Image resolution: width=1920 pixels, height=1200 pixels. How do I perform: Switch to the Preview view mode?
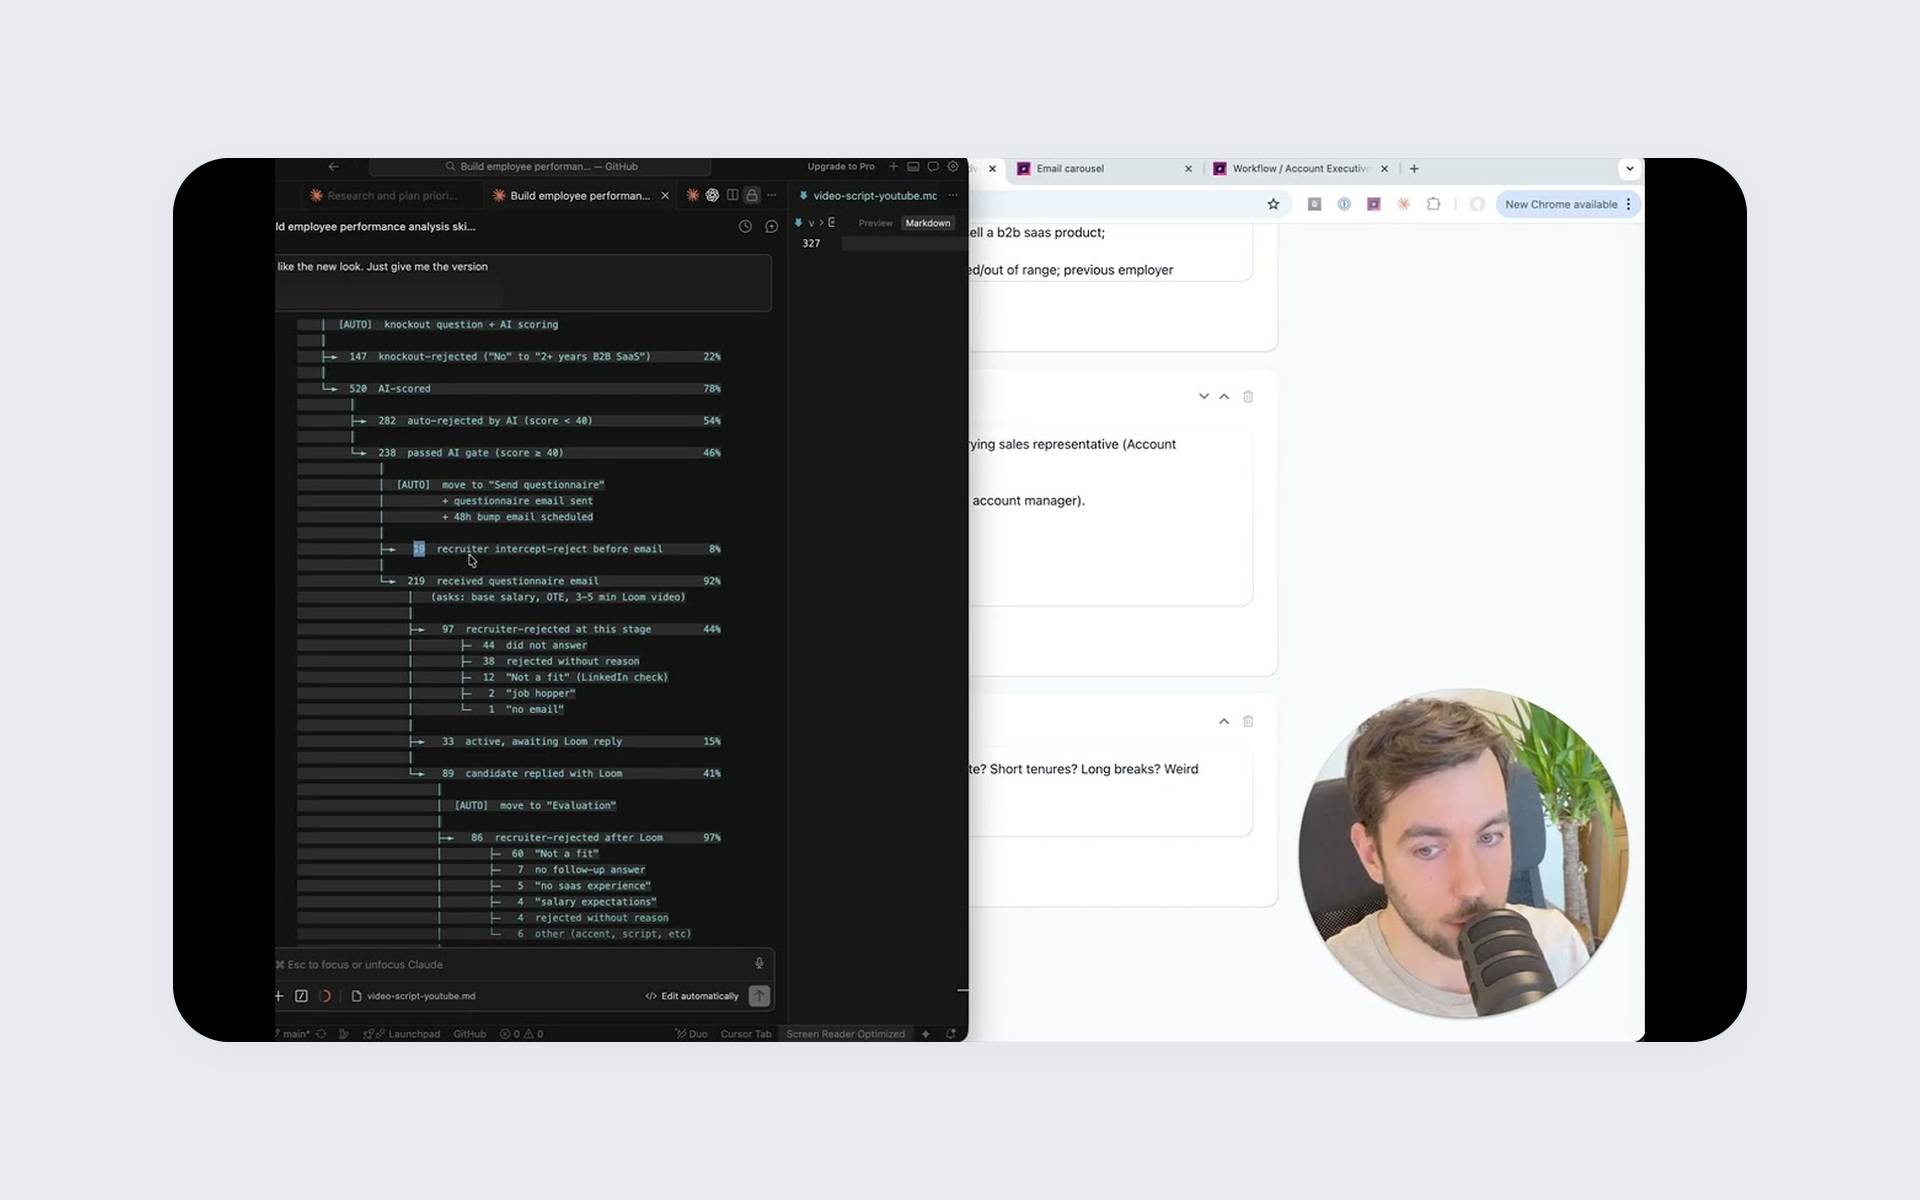pyautogui.click(x=875, y=223)
